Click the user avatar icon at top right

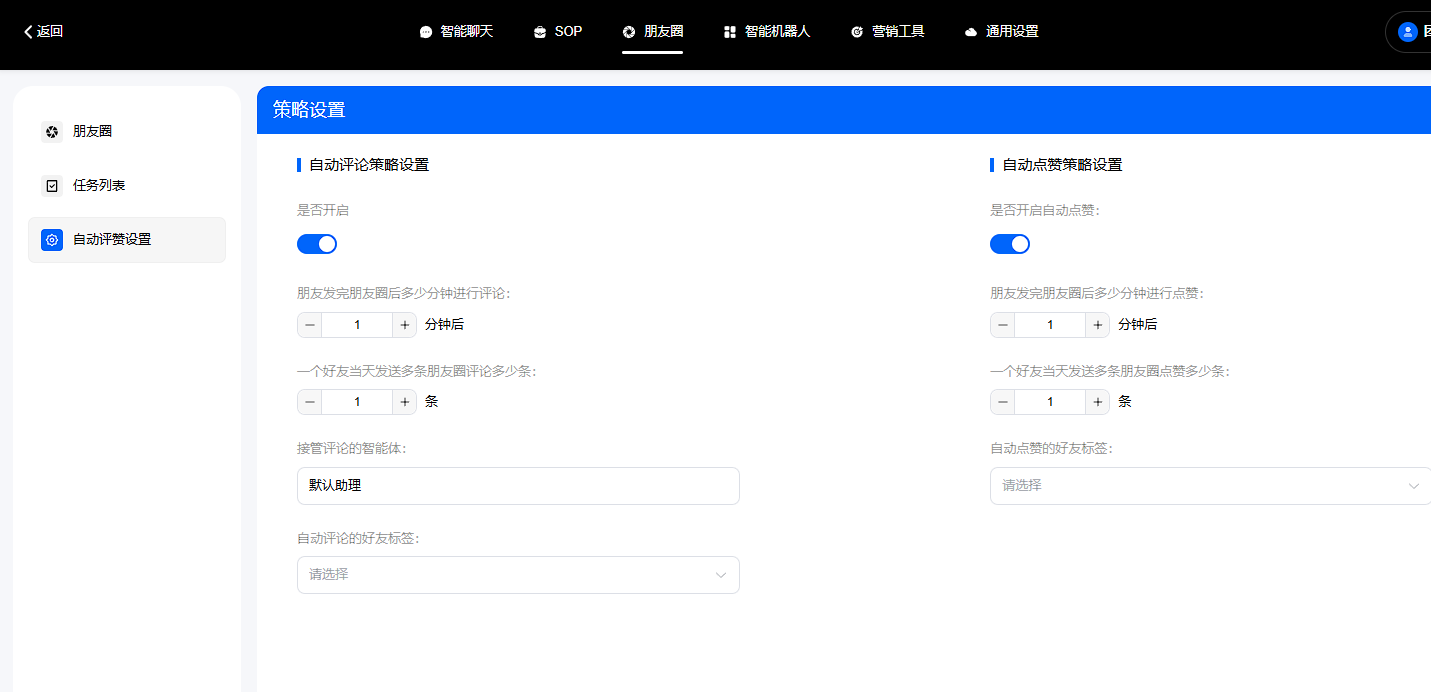coord(1407,31)
